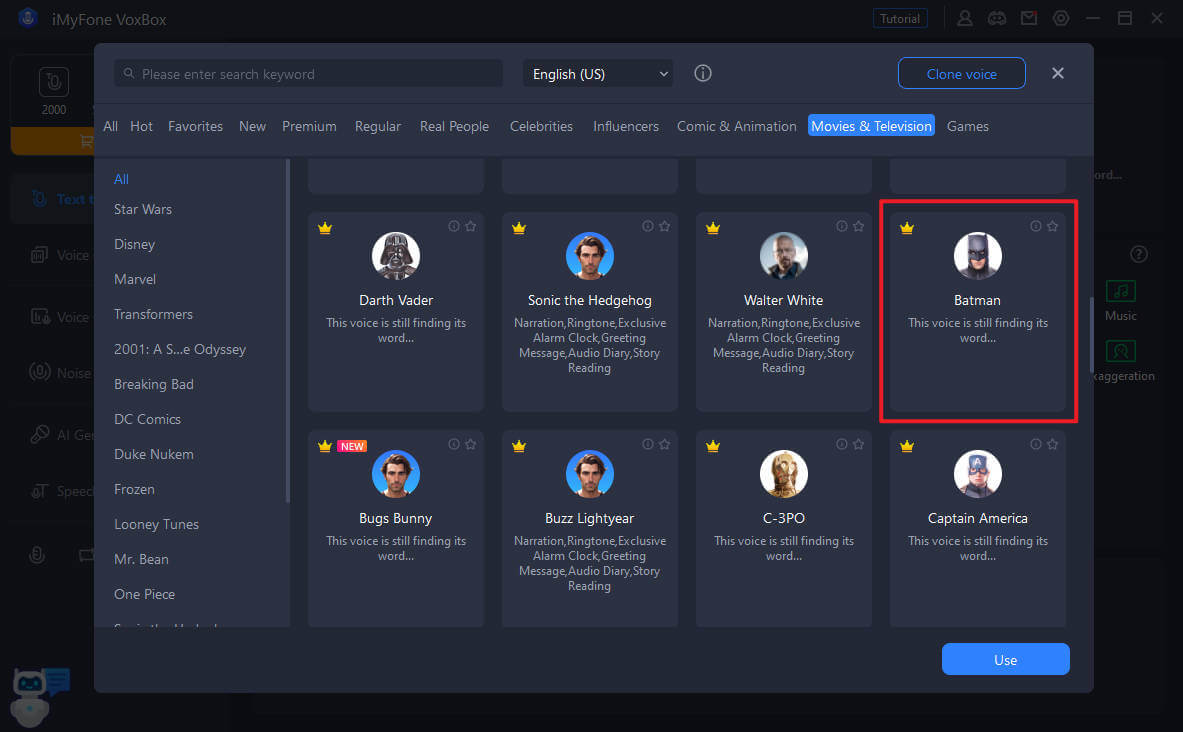Favorite the Walter White voice star

point(859,226)
